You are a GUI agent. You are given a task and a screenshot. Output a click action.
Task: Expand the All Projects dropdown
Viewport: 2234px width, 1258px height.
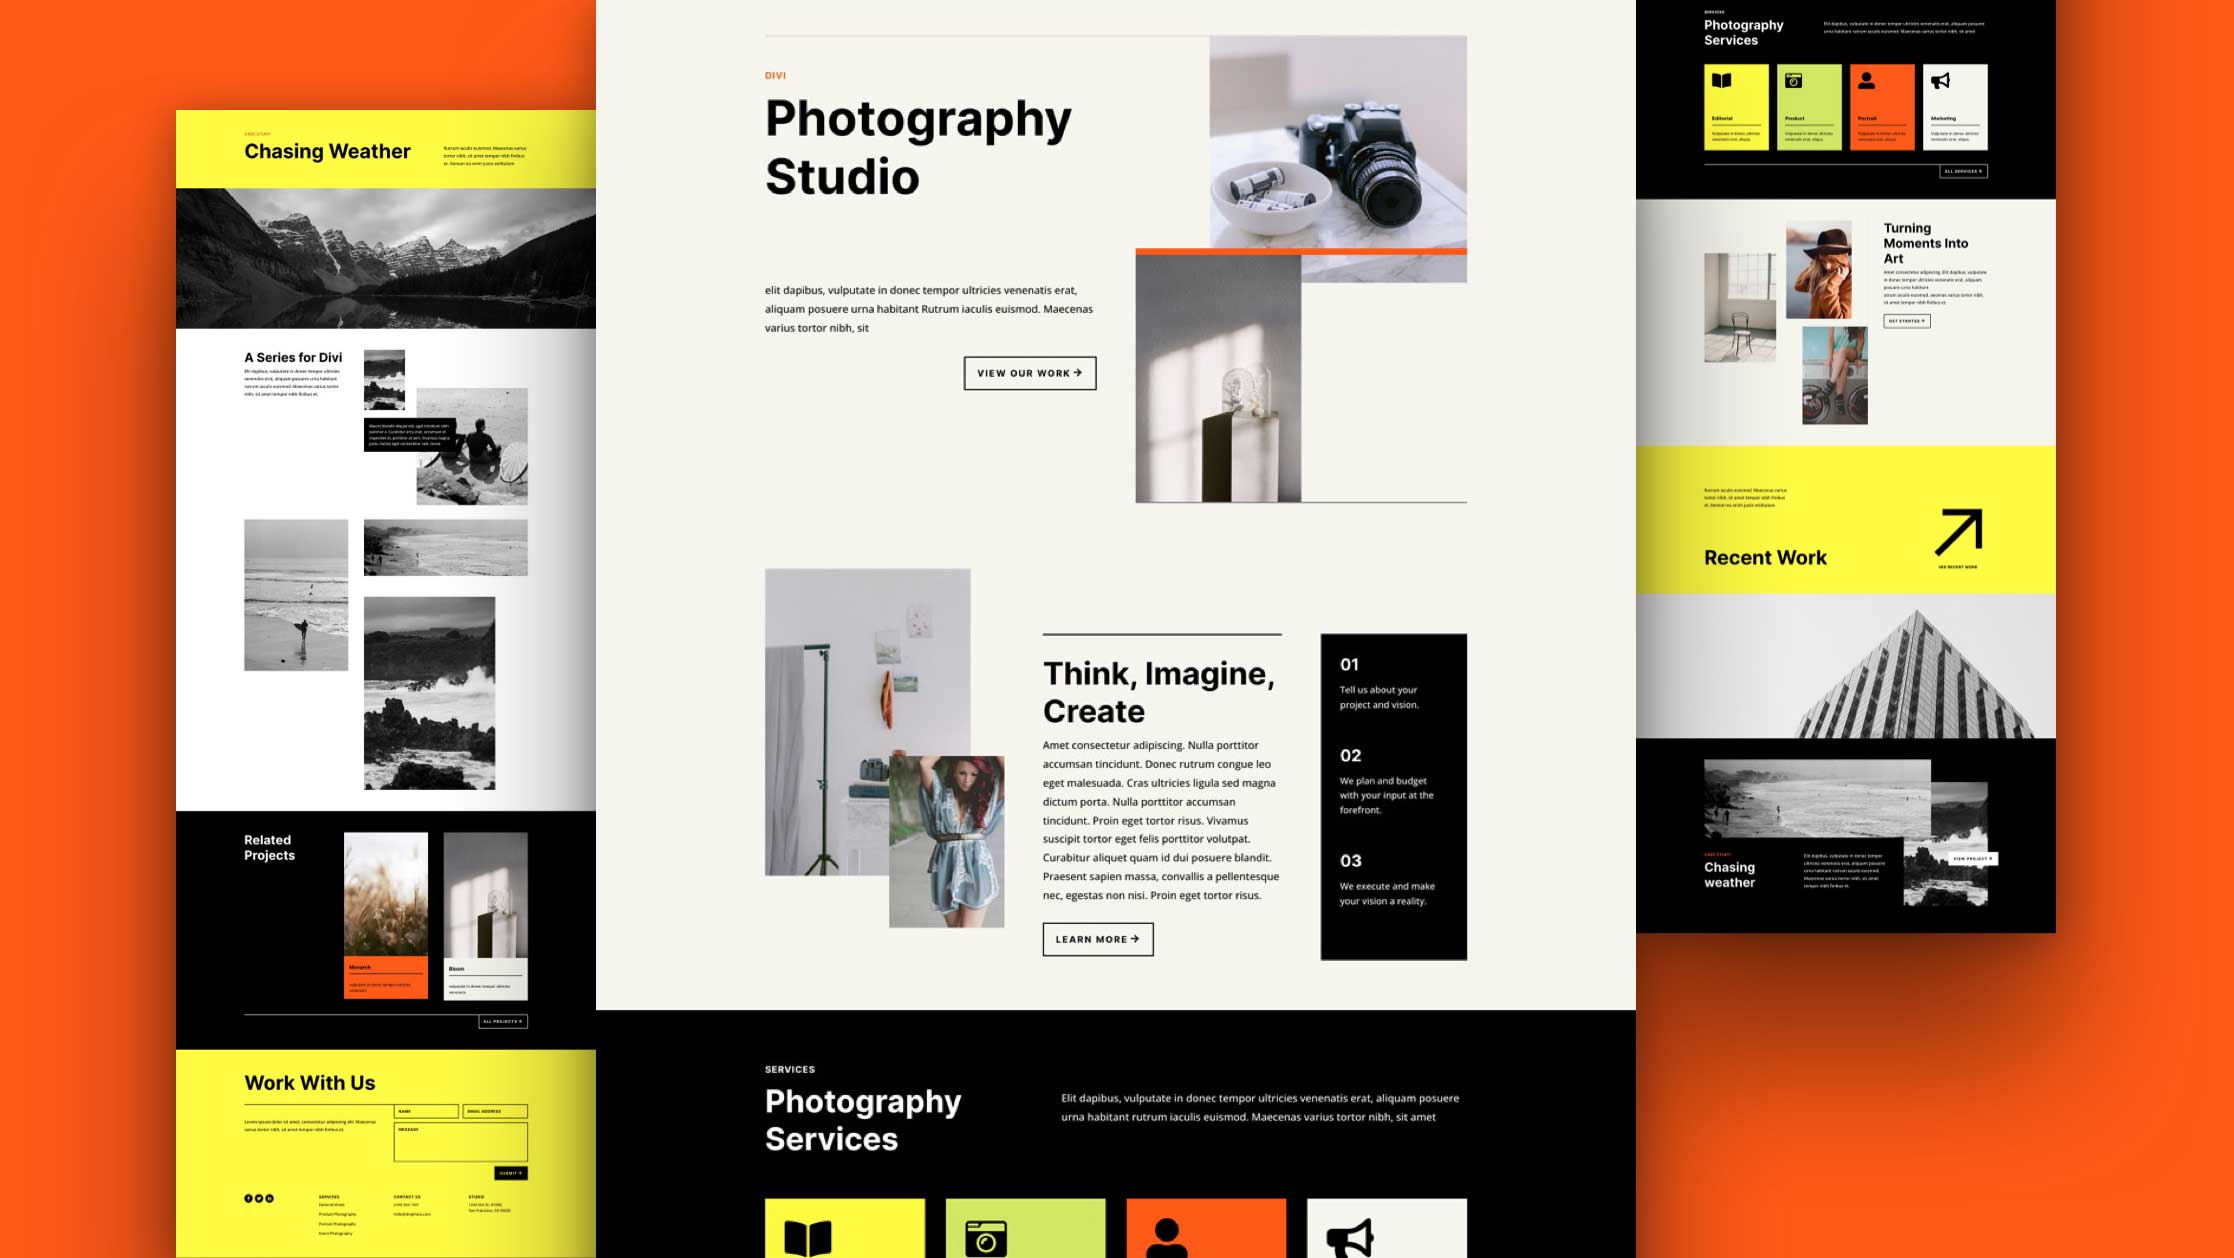click(x=503, y=1020)
